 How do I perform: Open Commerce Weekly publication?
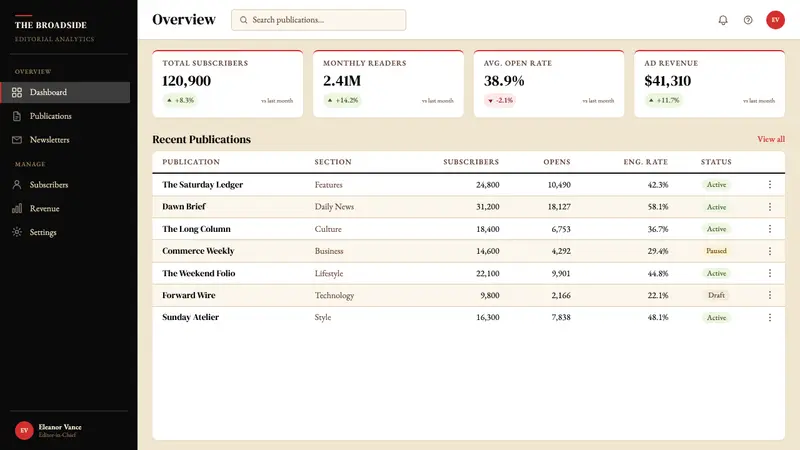click(x=198, y=251)
